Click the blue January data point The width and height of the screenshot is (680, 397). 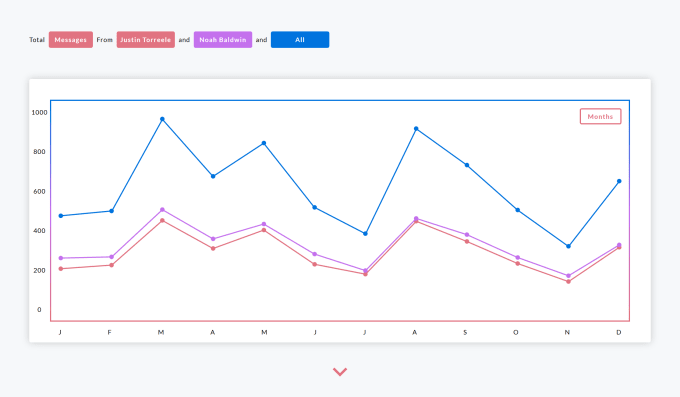[61, 216]
